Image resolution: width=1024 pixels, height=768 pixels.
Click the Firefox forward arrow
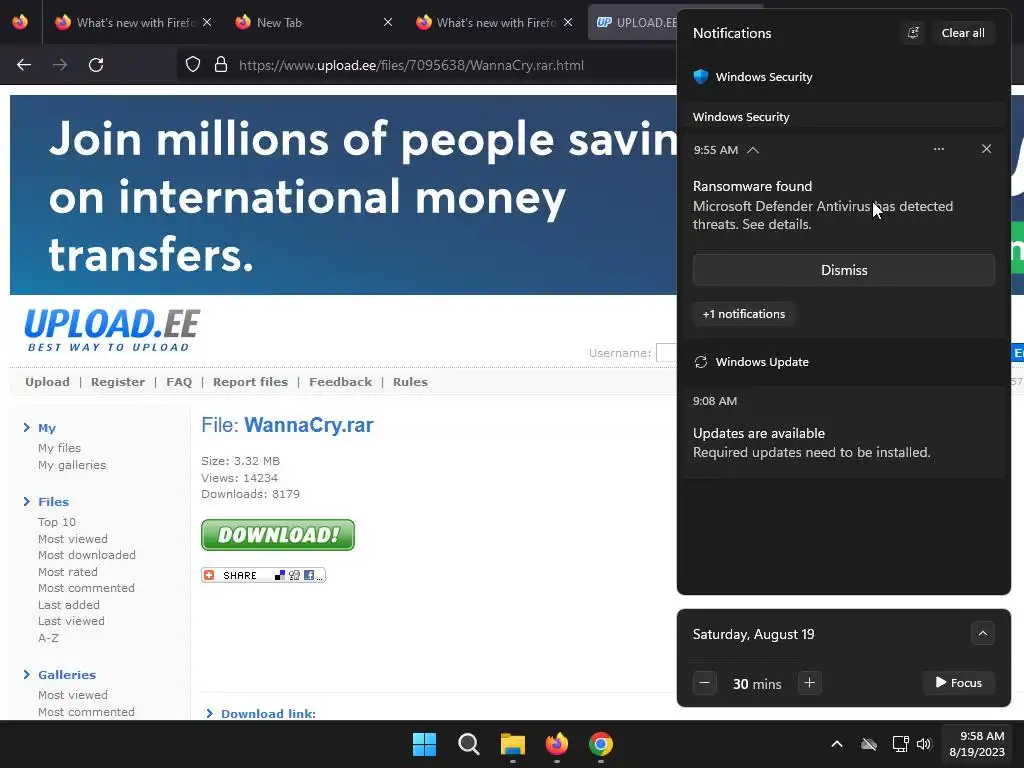coord(59,65)
